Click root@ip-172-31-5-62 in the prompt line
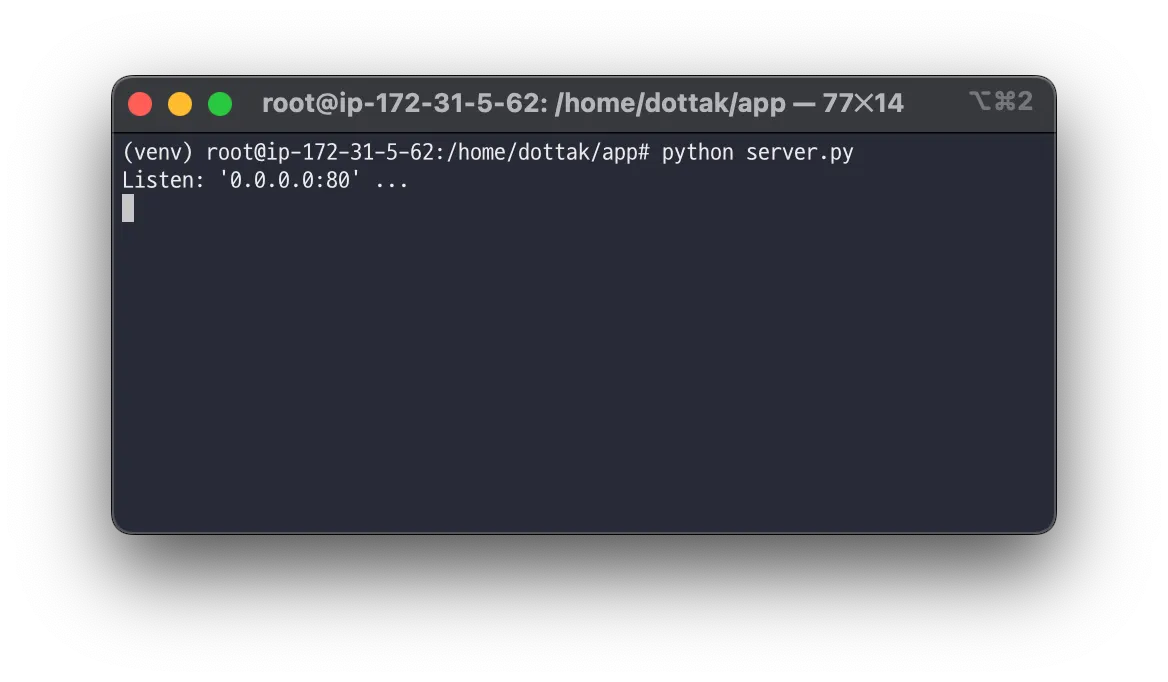Screen dimensions: 1168x682 [x=320, y=152]
